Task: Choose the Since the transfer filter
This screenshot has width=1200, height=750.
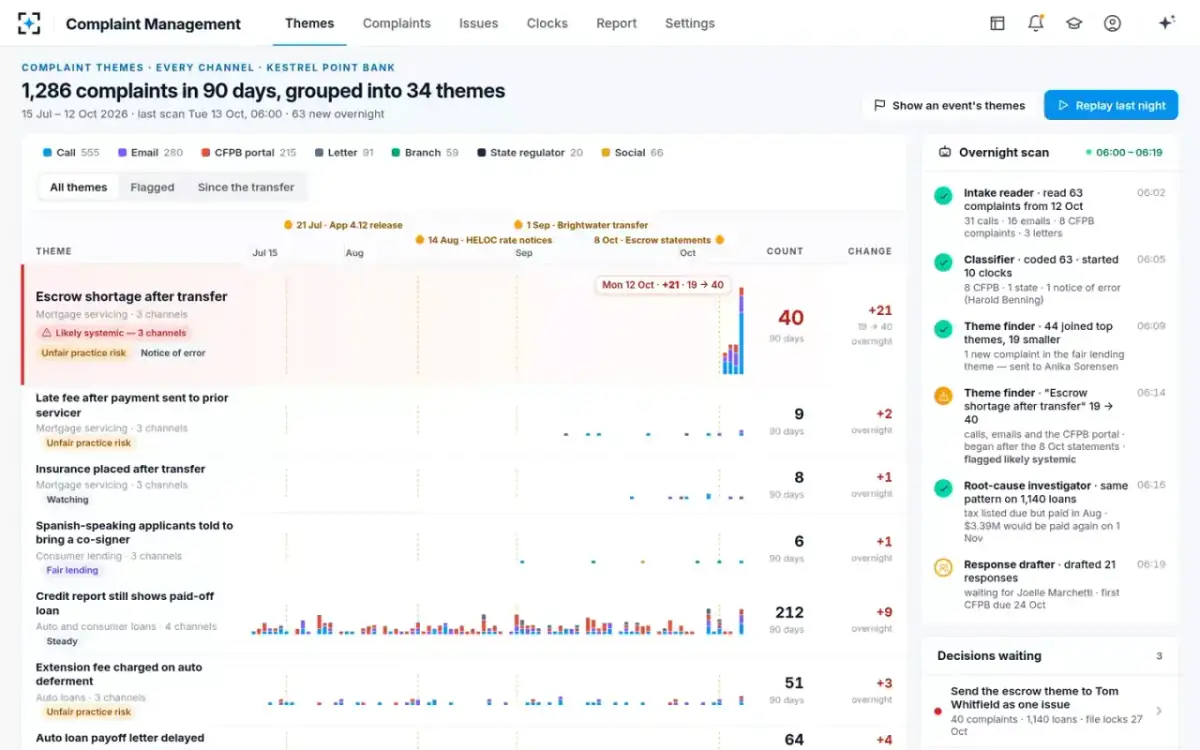Action: (246, 187)
